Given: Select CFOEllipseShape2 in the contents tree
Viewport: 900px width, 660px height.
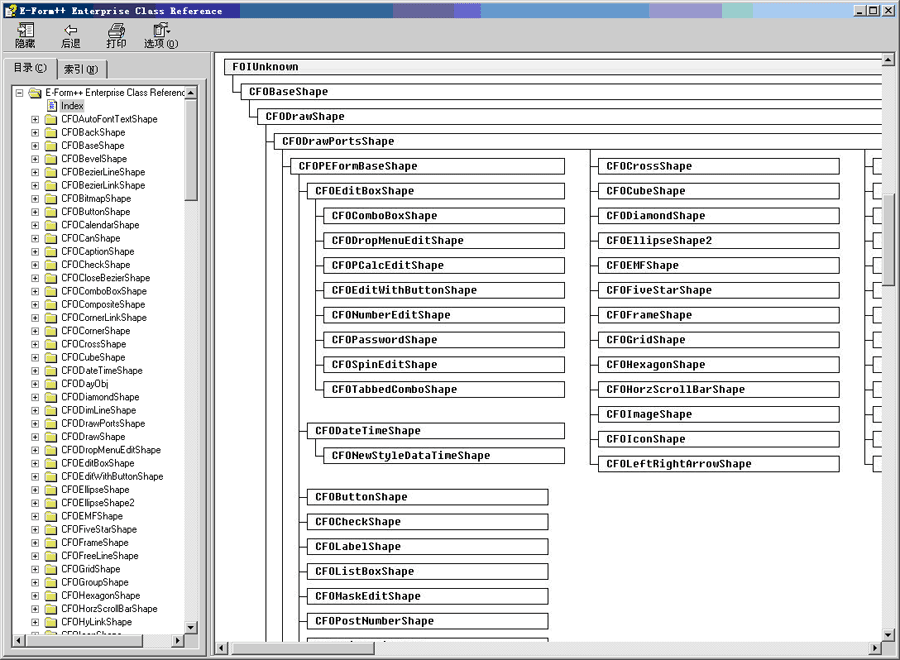Looking at the screenshot, I should (97, 503).
